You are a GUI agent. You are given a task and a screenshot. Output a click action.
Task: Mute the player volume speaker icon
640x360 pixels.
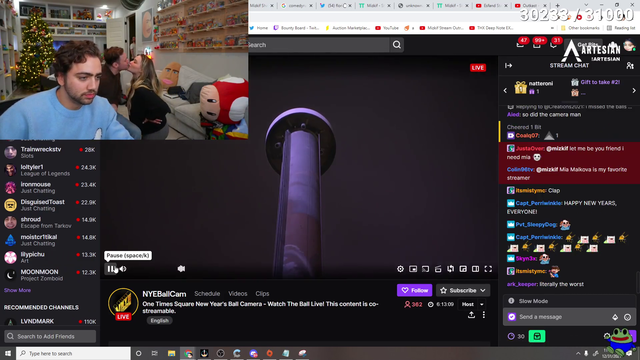coord(123,269)
